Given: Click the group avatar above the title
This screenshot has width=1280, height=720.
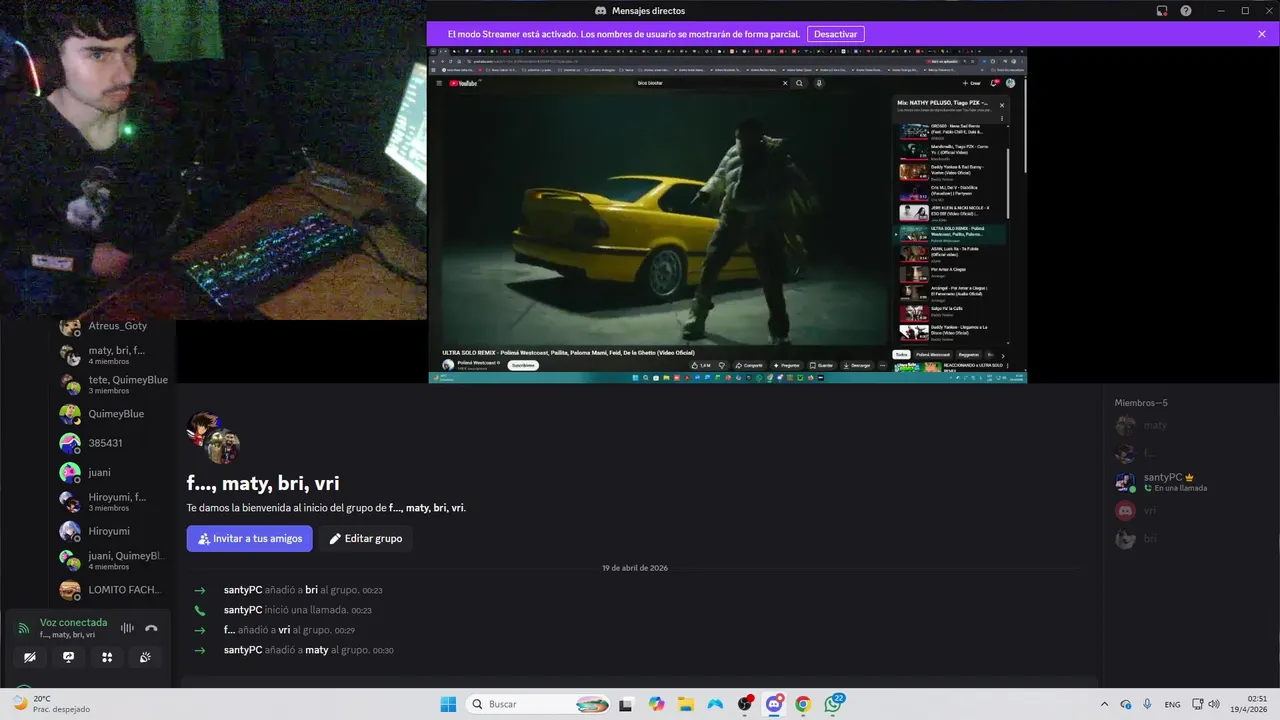Looking at the screenshot, I should (x=213, y=437).
